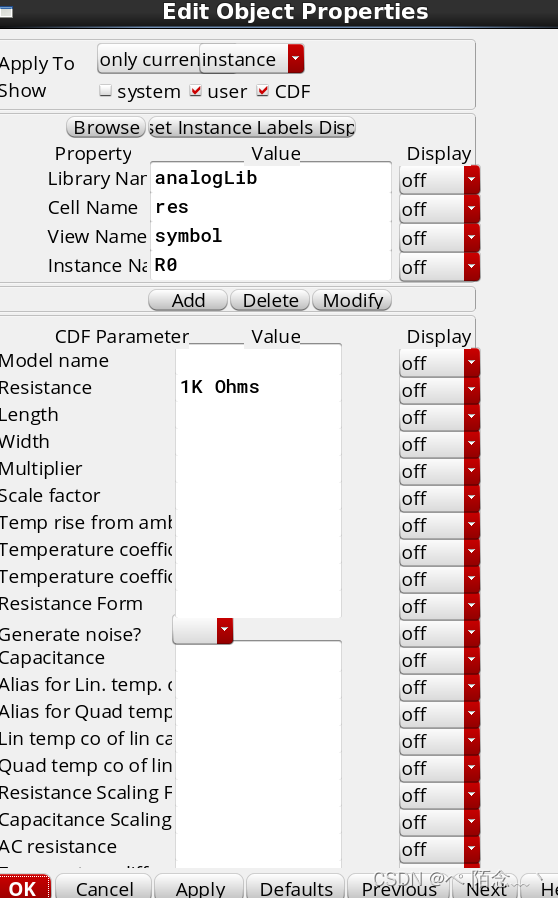Edit the Cell Name field res

point(270,207)
